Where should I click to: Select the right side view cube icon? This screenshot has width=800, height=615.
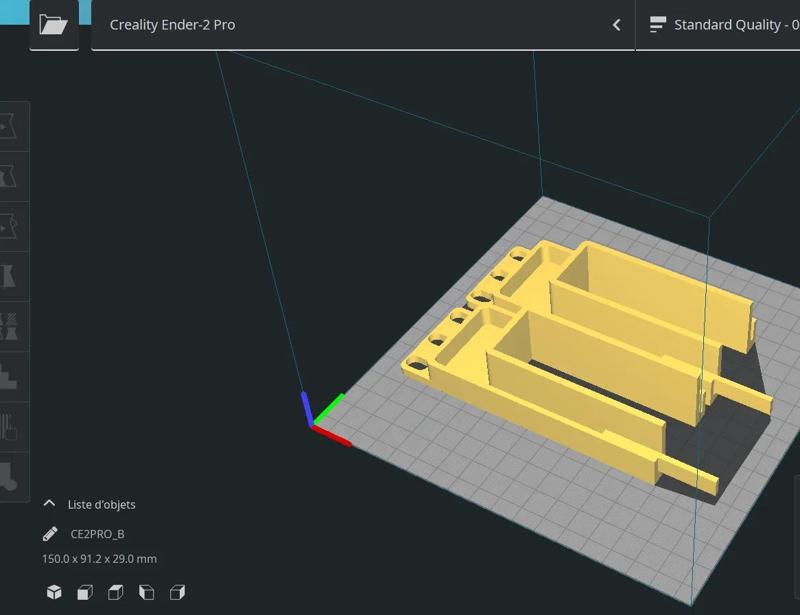pyautogui.click(x=178, y=592)
